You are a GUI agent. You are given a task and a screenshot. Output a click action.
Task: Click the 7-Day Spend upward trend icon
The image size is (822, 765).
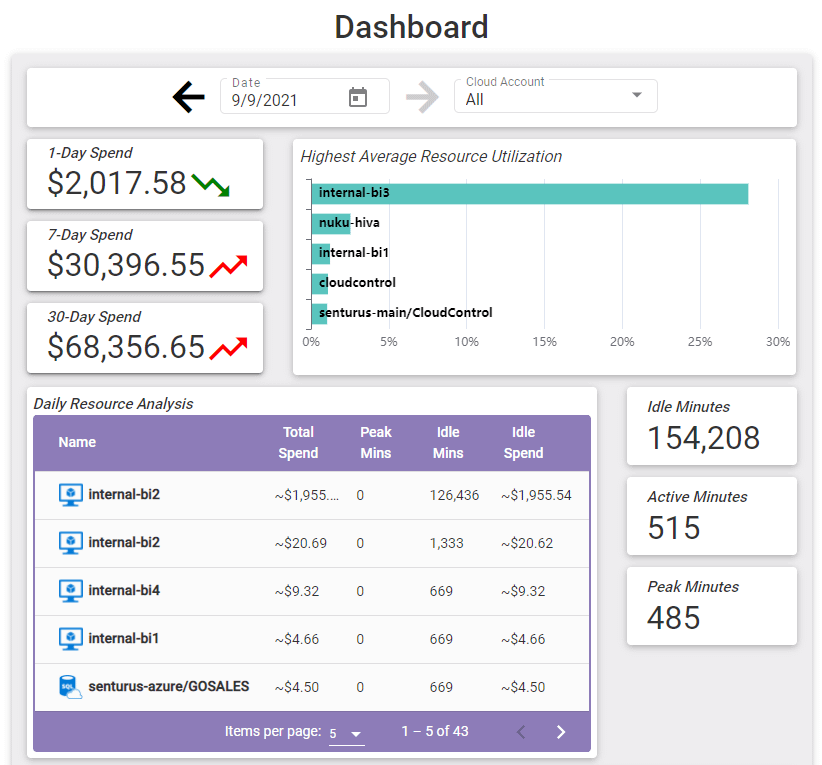(x=229, y=266)
